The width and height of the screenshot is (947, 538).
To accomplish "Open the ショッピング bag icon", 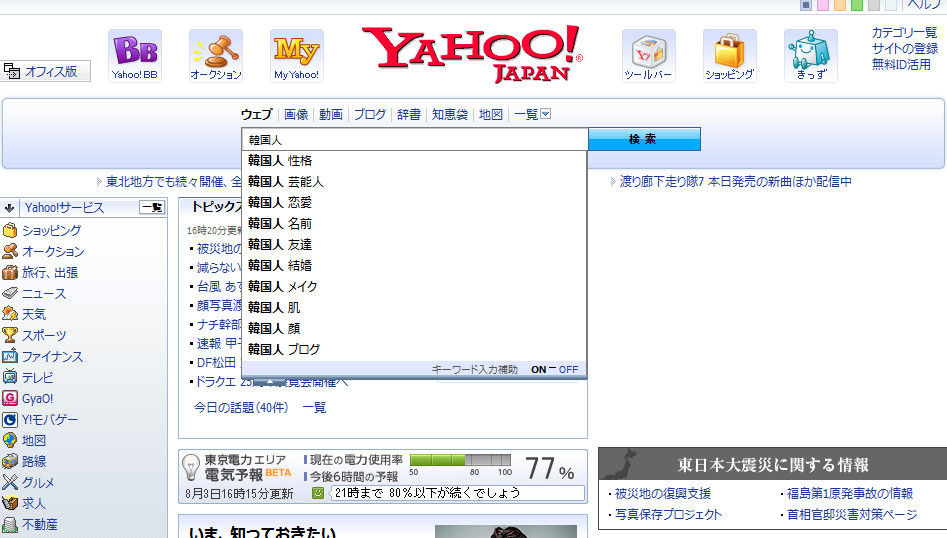I will pyautogui.click(x=730, y=56).
